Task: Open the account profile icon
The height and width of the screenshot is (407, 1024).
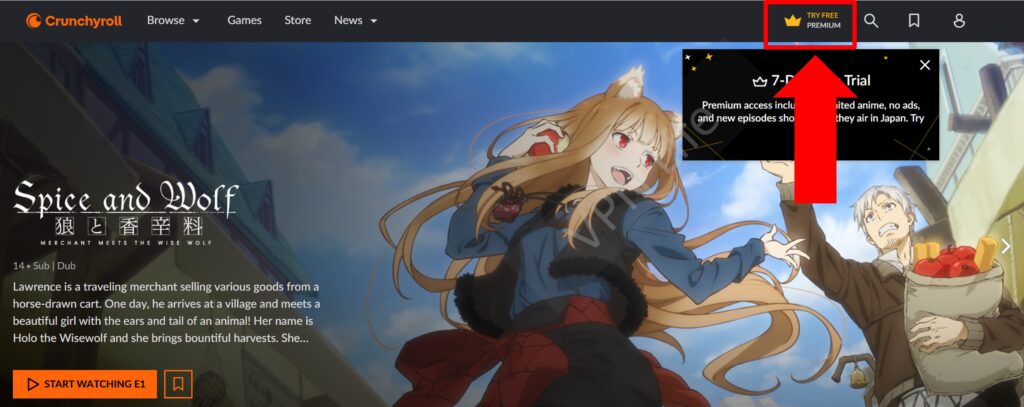Action: pos(959,20)
